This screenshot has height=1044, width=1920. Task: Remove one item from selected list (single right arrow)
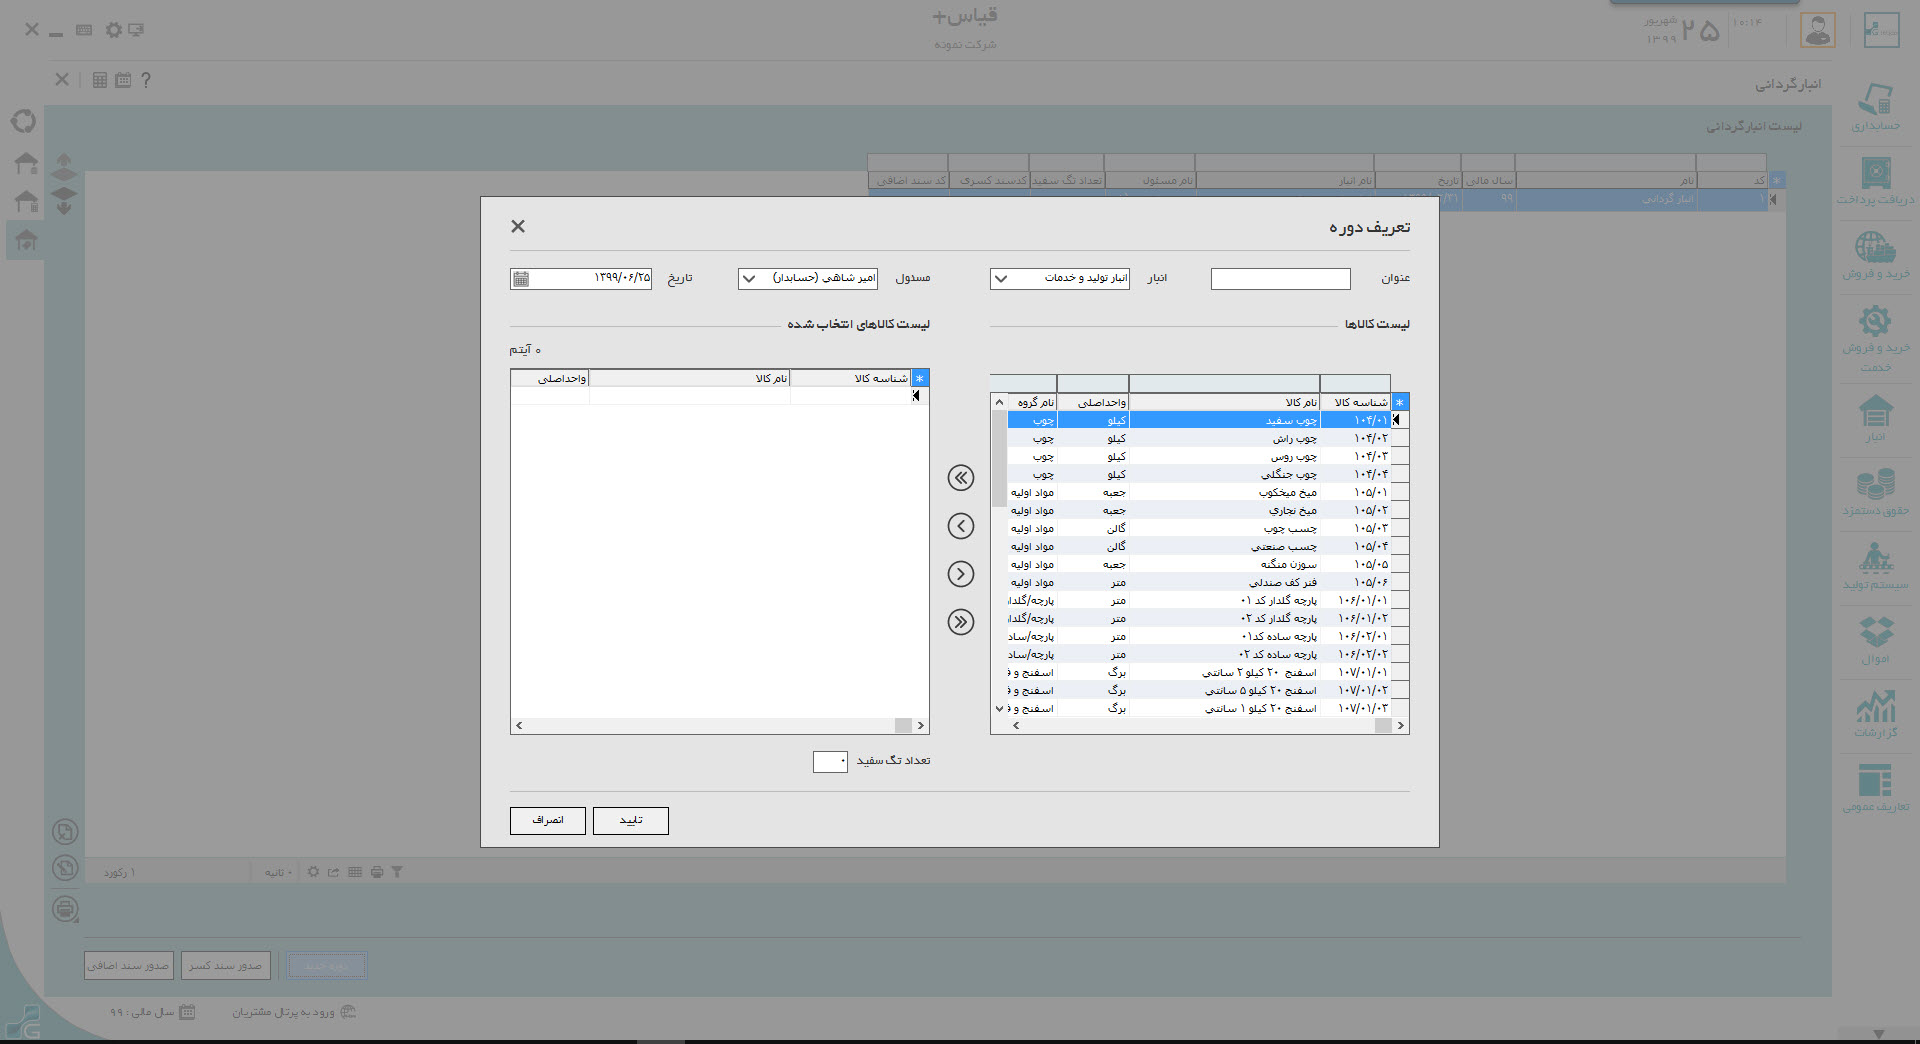pyautogui.click(x=961, y=574)
